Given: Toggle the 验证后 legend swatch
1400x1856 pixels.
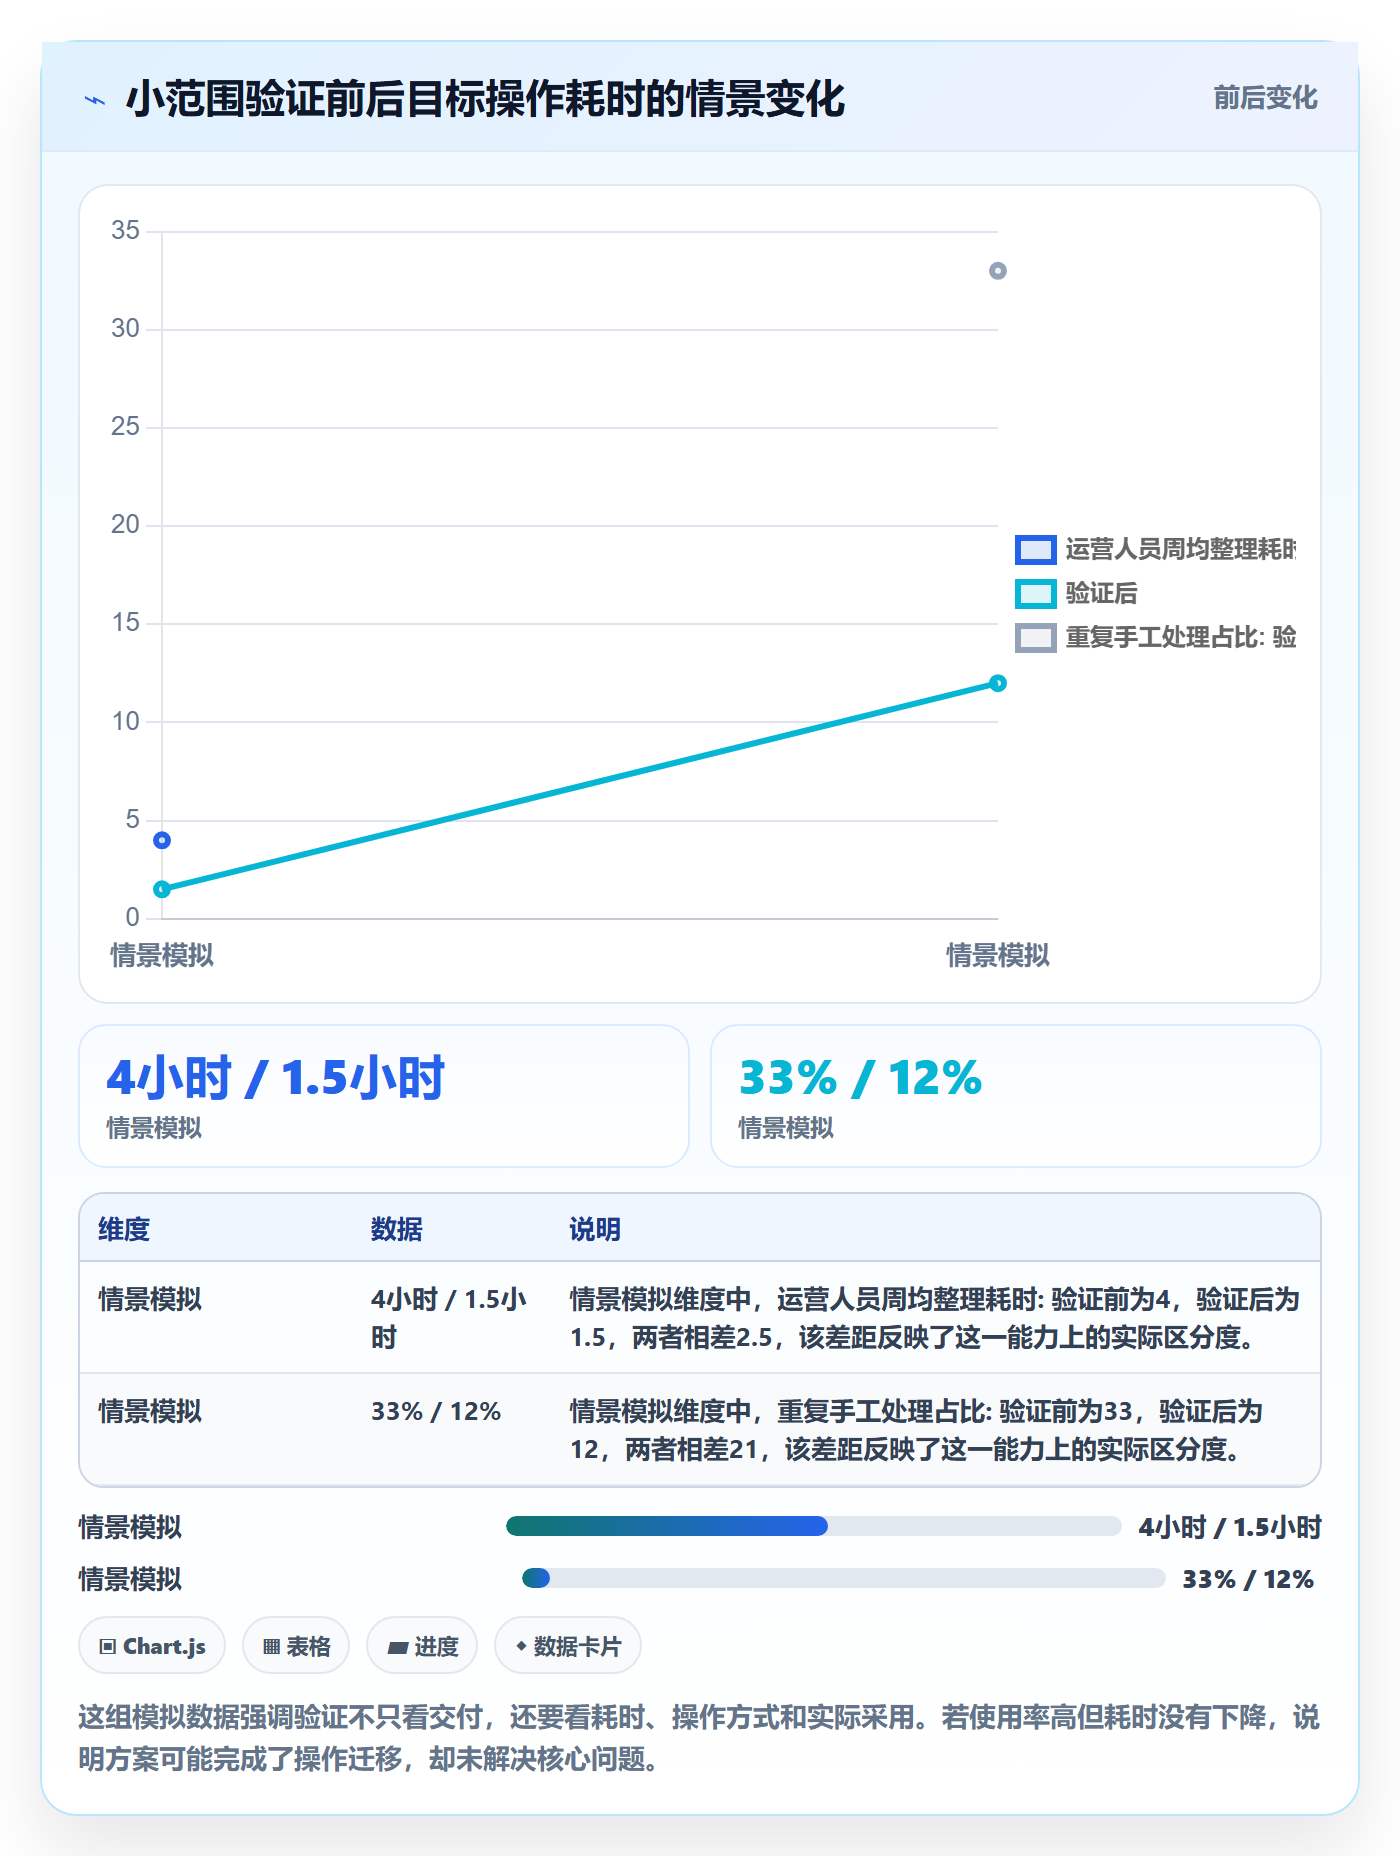Looking at the screenshot, I should [x=1035, y=593].
